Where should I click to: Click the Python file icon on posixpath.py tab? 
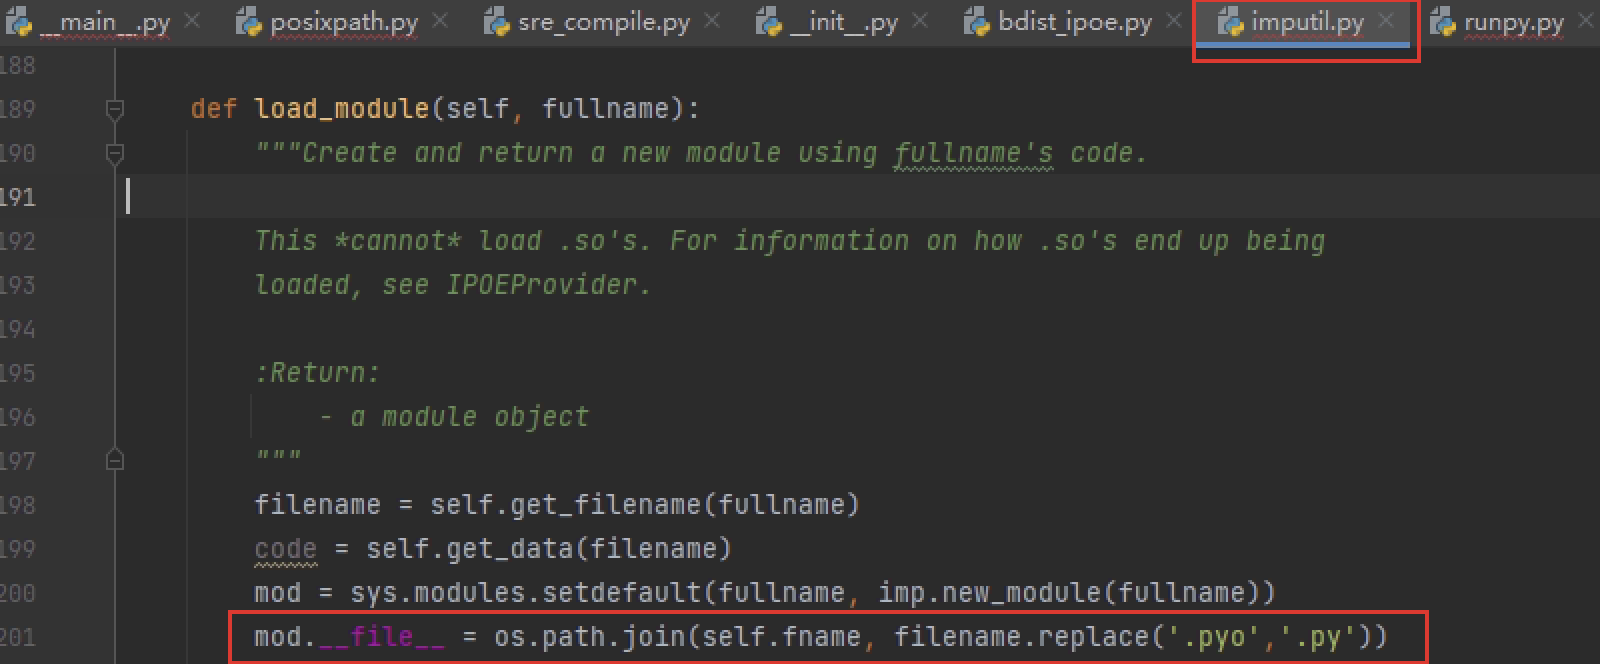(x=247, y=21)
